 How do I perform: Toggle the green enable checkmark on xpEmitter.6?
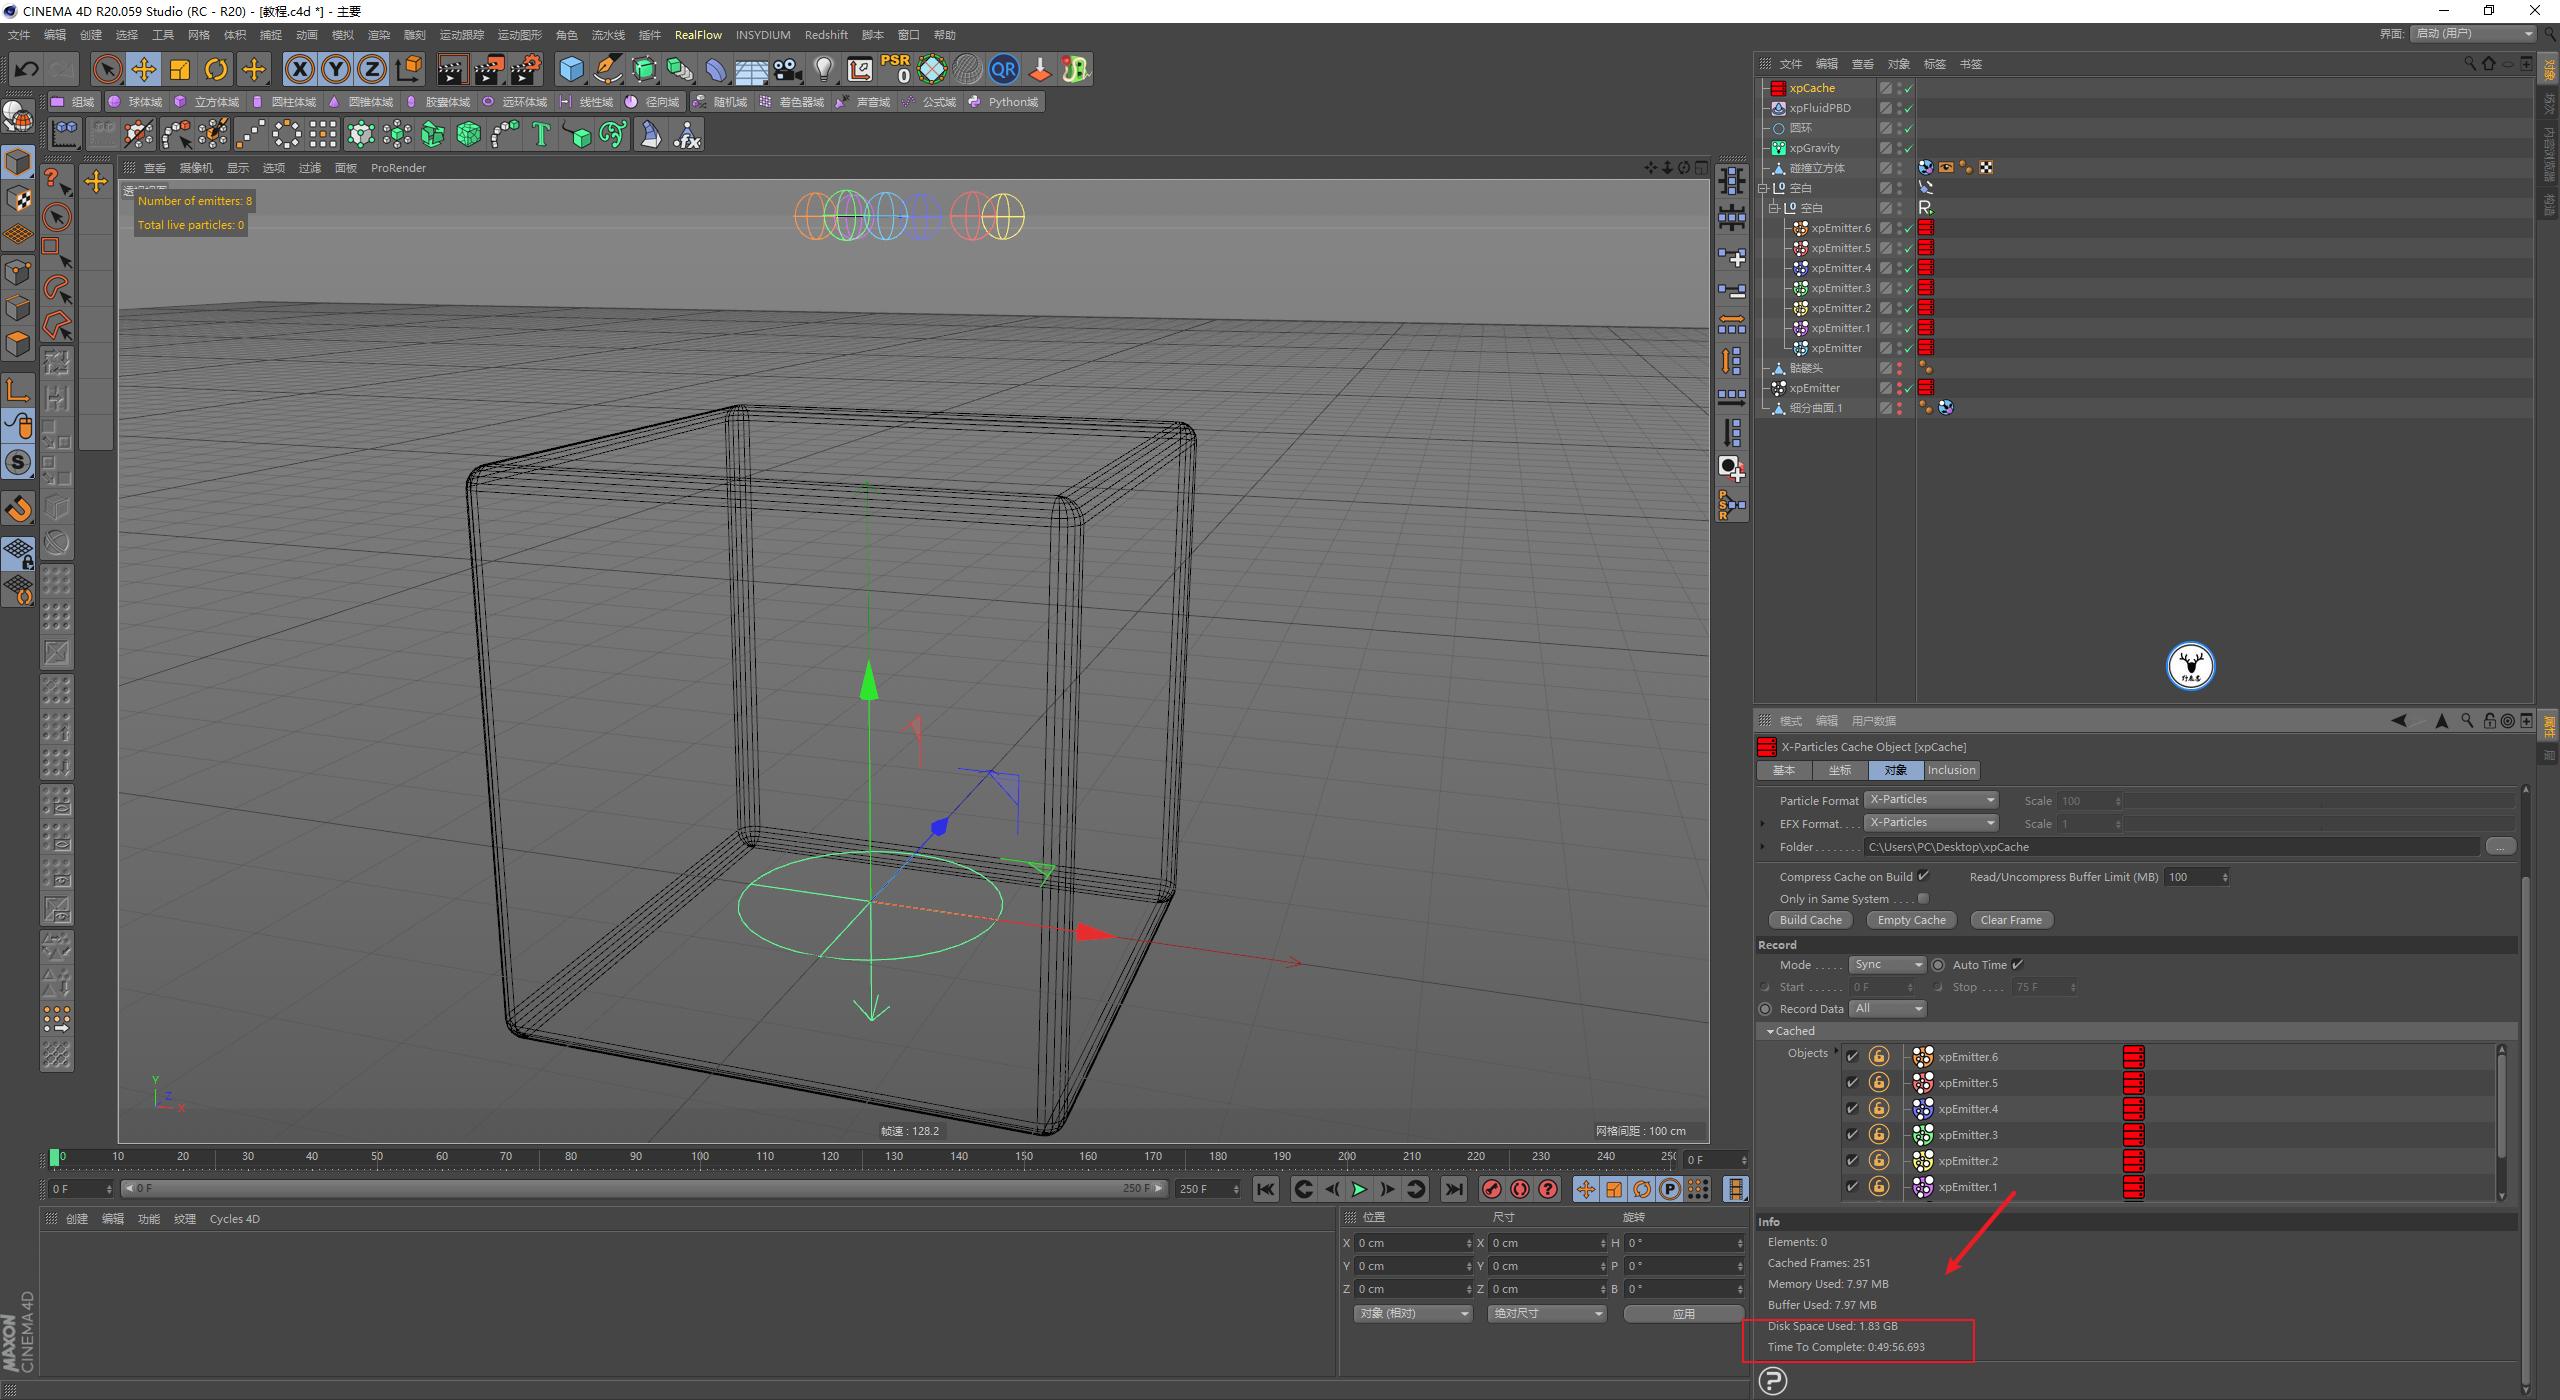(1909, 227)
